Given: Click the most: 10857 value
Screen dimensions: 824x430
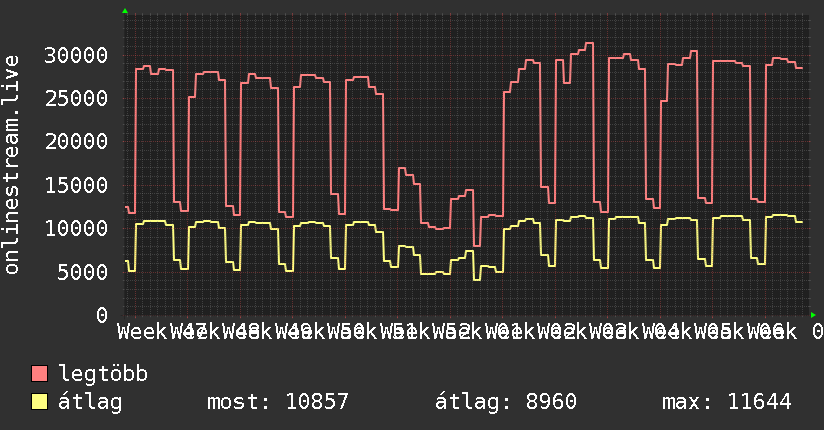Looking at the screenshot, I should (277, 402).
